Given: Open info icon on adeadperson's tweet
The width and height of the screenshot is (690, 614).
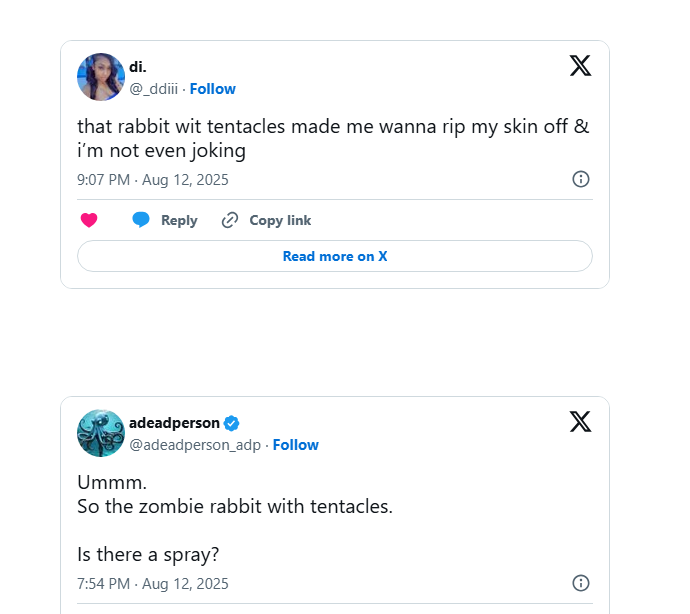Looking at the screenshot, I should [580, 583].
